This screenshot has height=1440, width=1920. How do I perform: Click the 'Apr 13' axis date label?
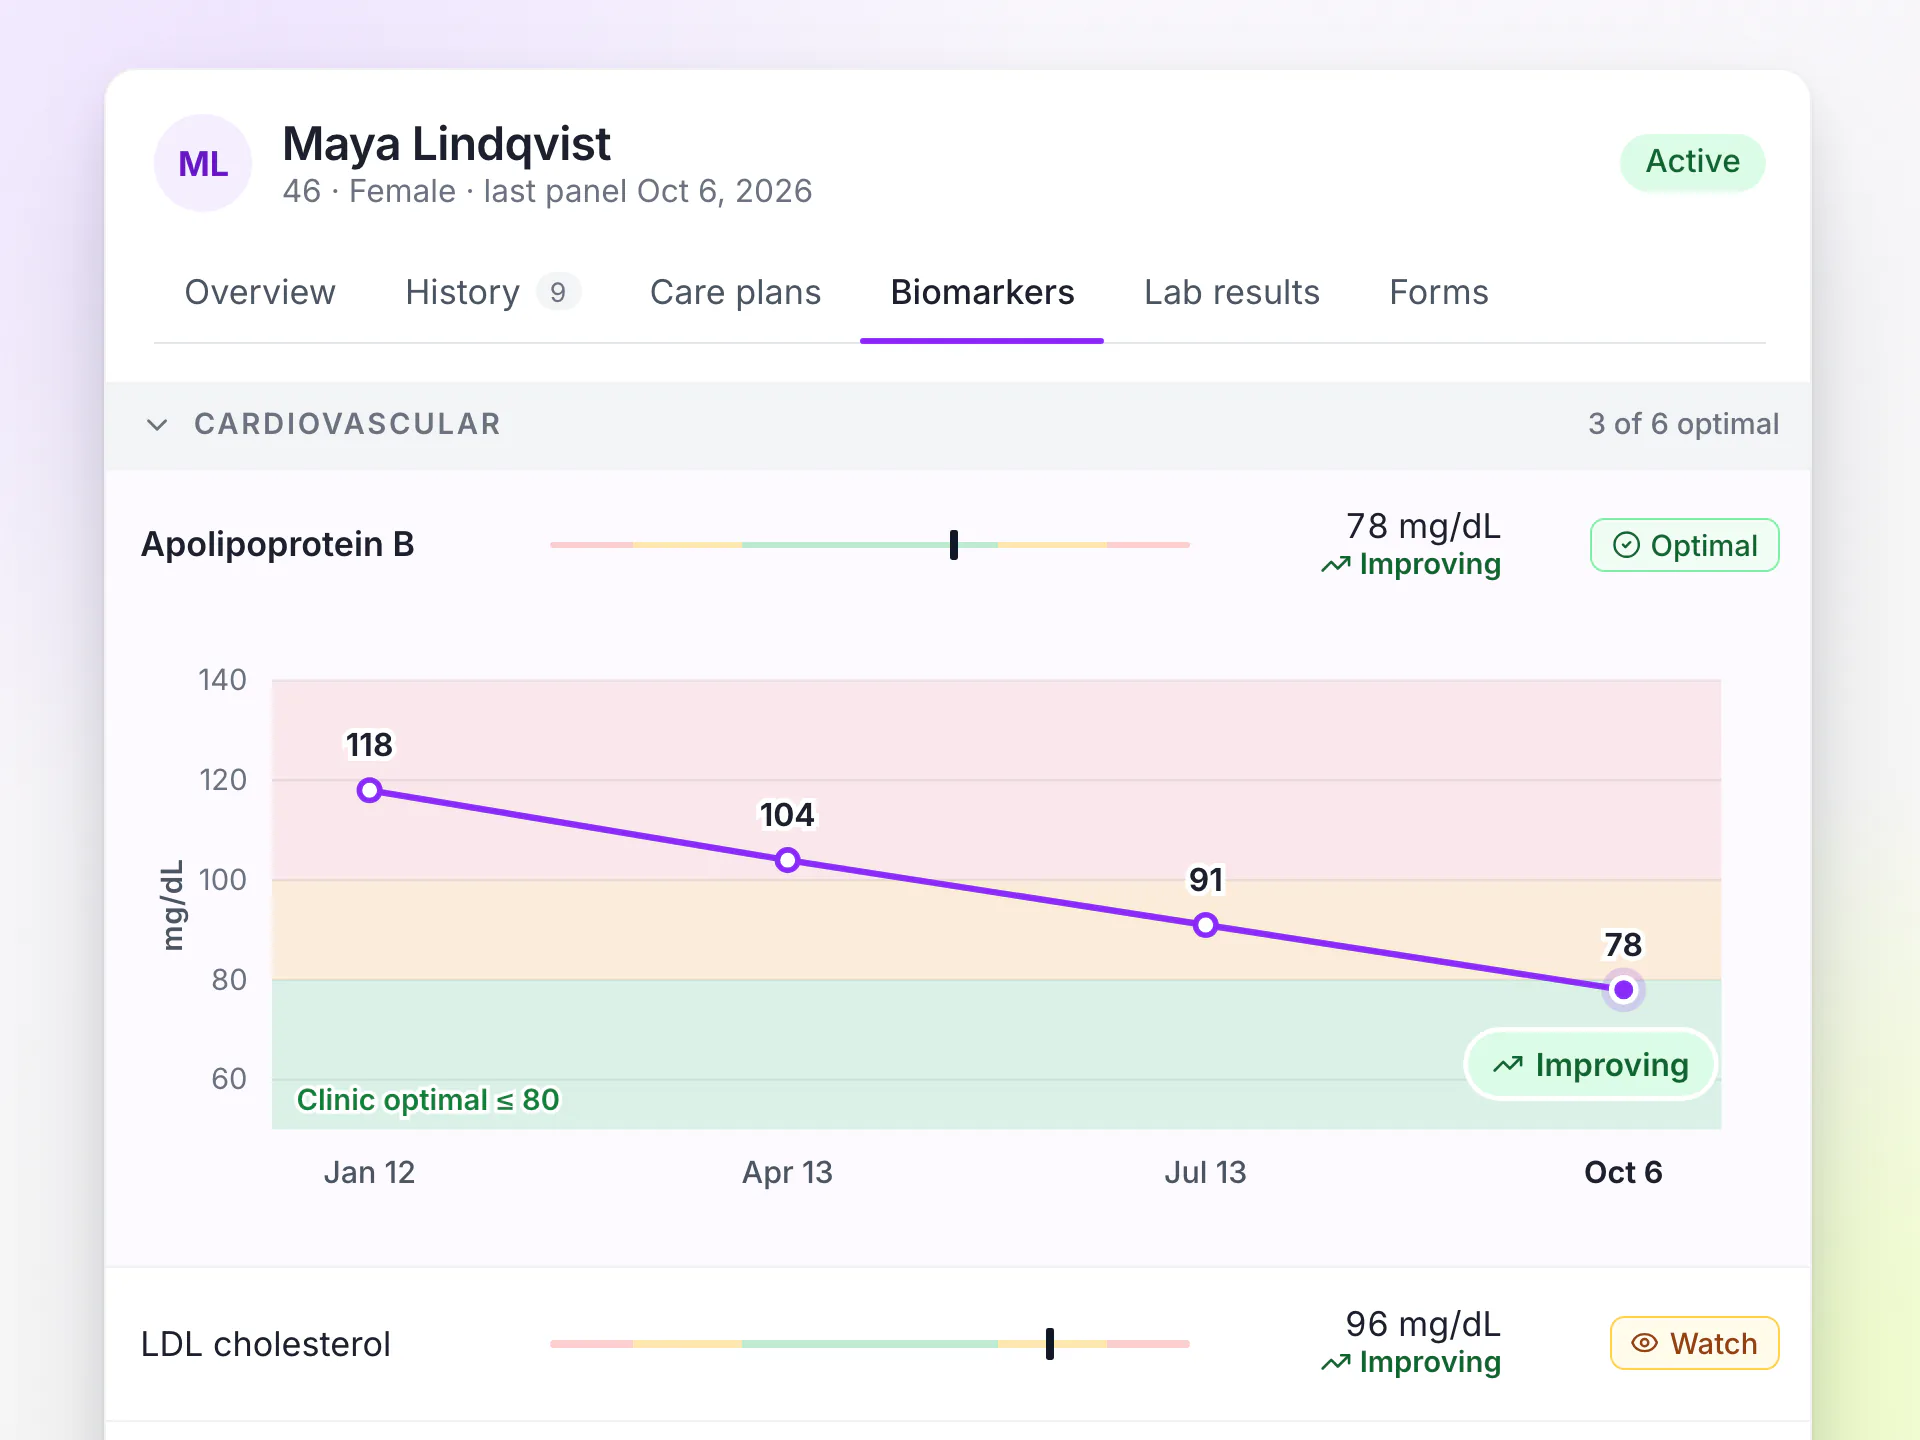(x=787, y=1172)
